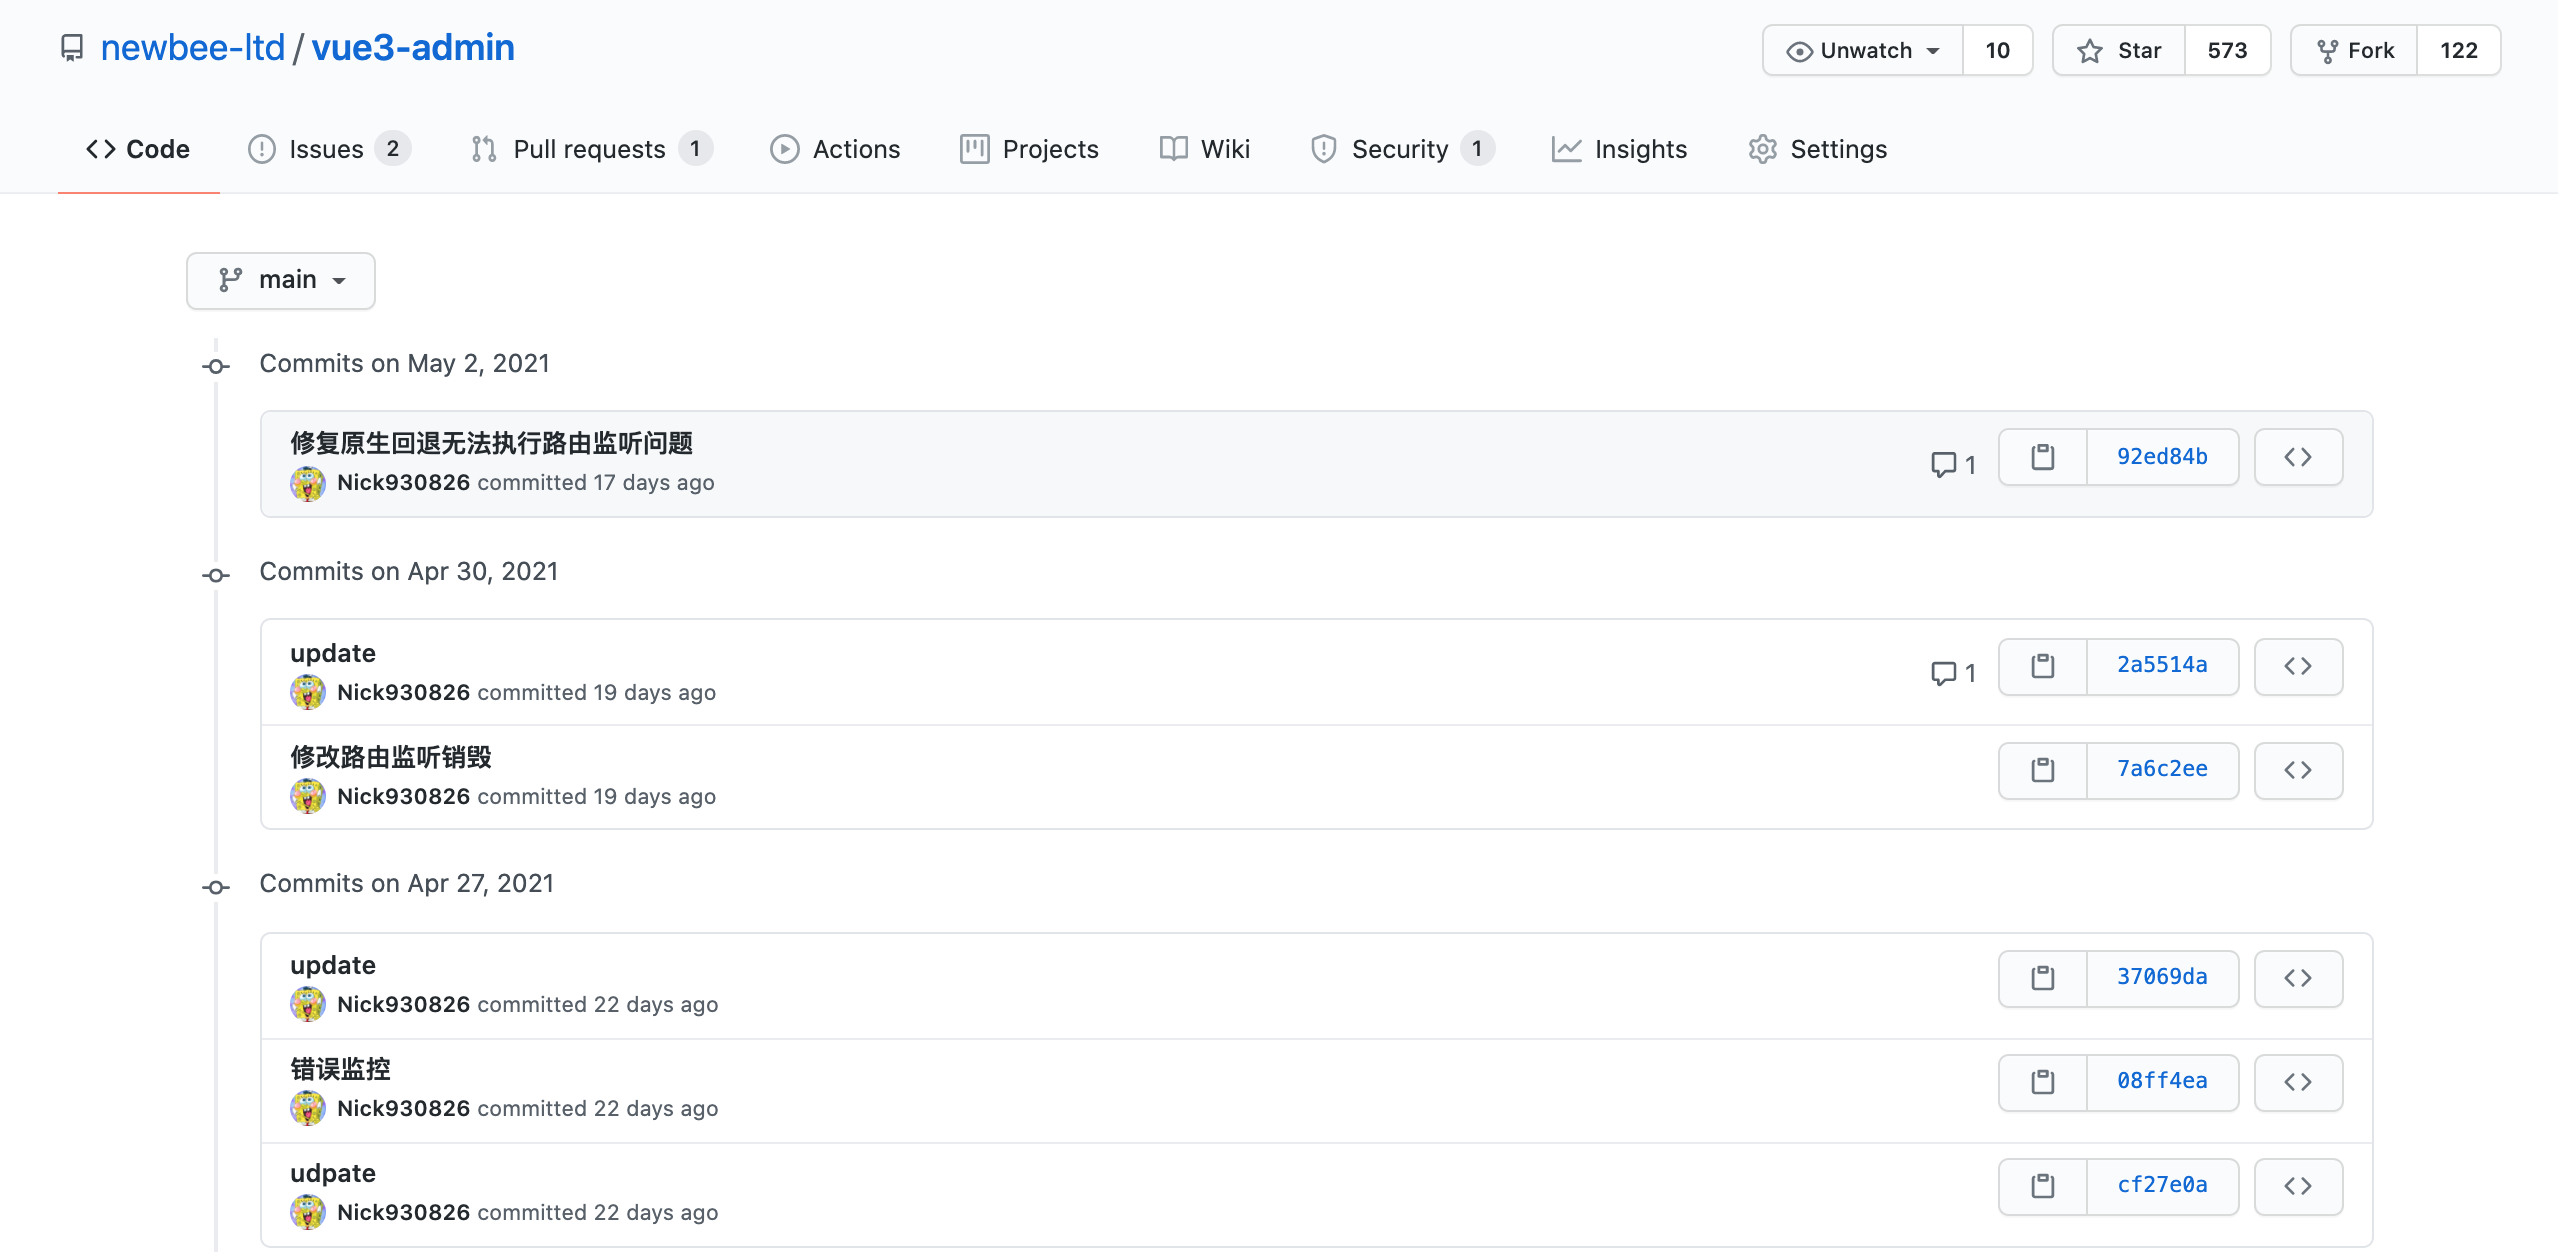Image resolution: width=2558 pixels, height=1252 pixels.
Task: Open the newbee-ltd organization link
Action: coord(193,48)
